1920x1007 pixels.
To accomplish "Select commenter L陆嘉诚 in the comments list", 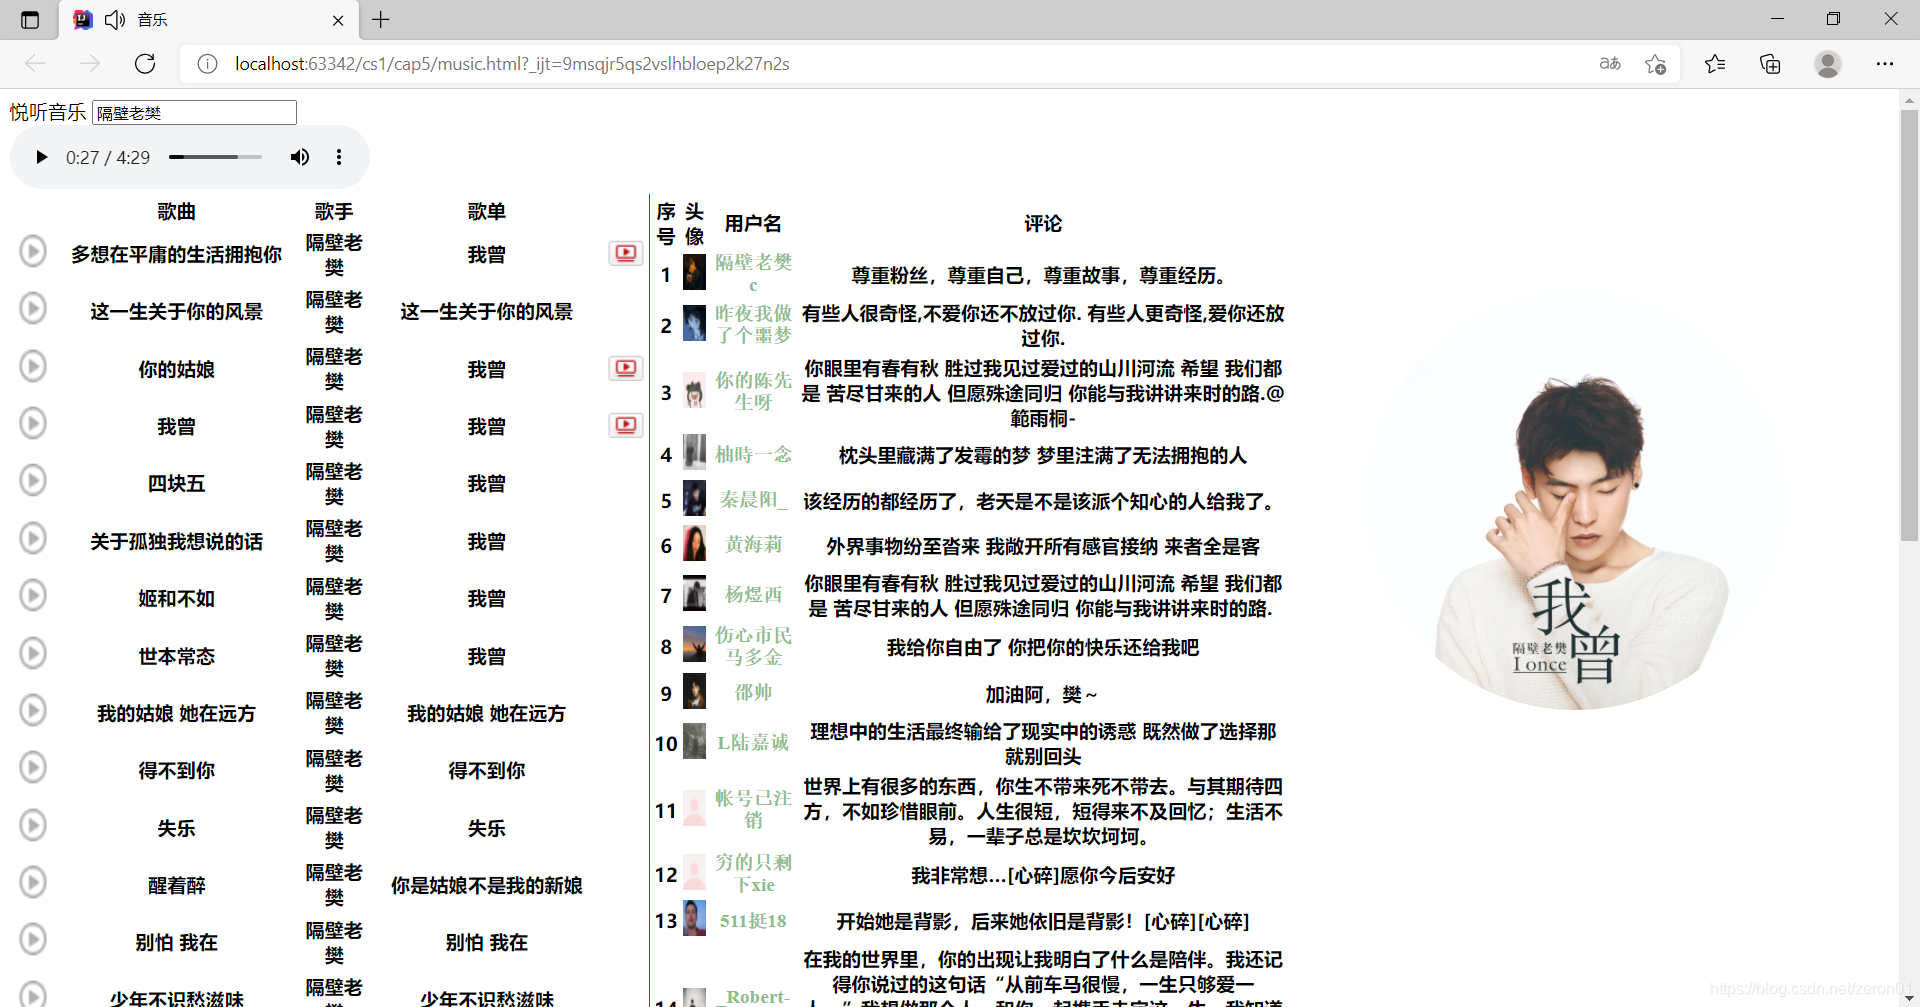I will (754, 742).
